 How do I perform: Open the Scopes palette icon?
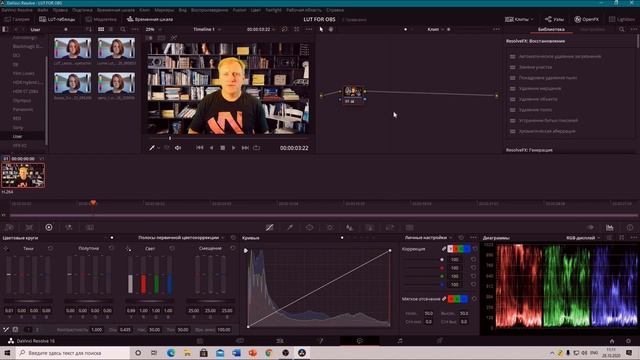point(609,227)
